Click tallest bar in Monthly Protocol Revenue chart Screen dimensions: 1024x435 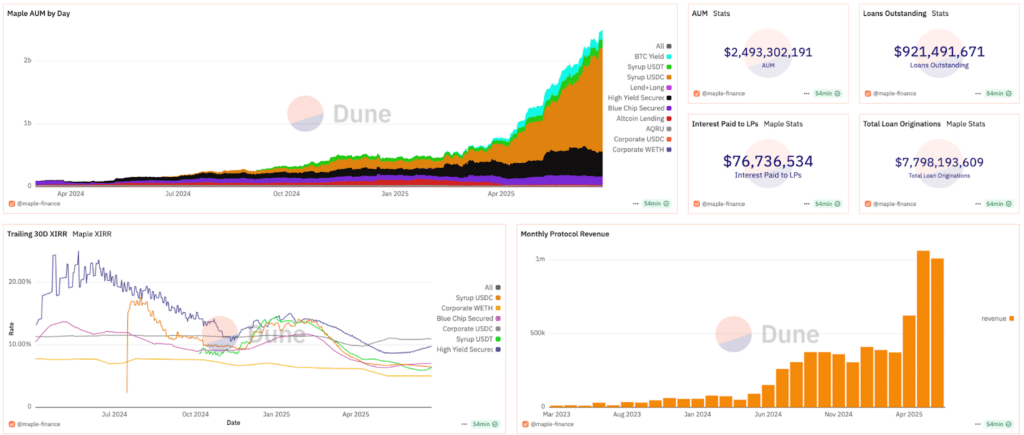pyautogui.click(x=923, y=329)
